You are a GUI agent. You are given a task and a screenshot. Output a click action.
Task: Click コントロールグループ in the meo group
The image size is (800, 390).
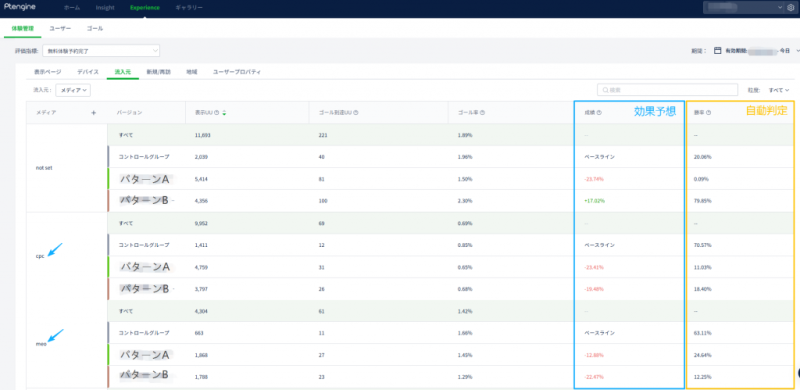click(144, 333)
